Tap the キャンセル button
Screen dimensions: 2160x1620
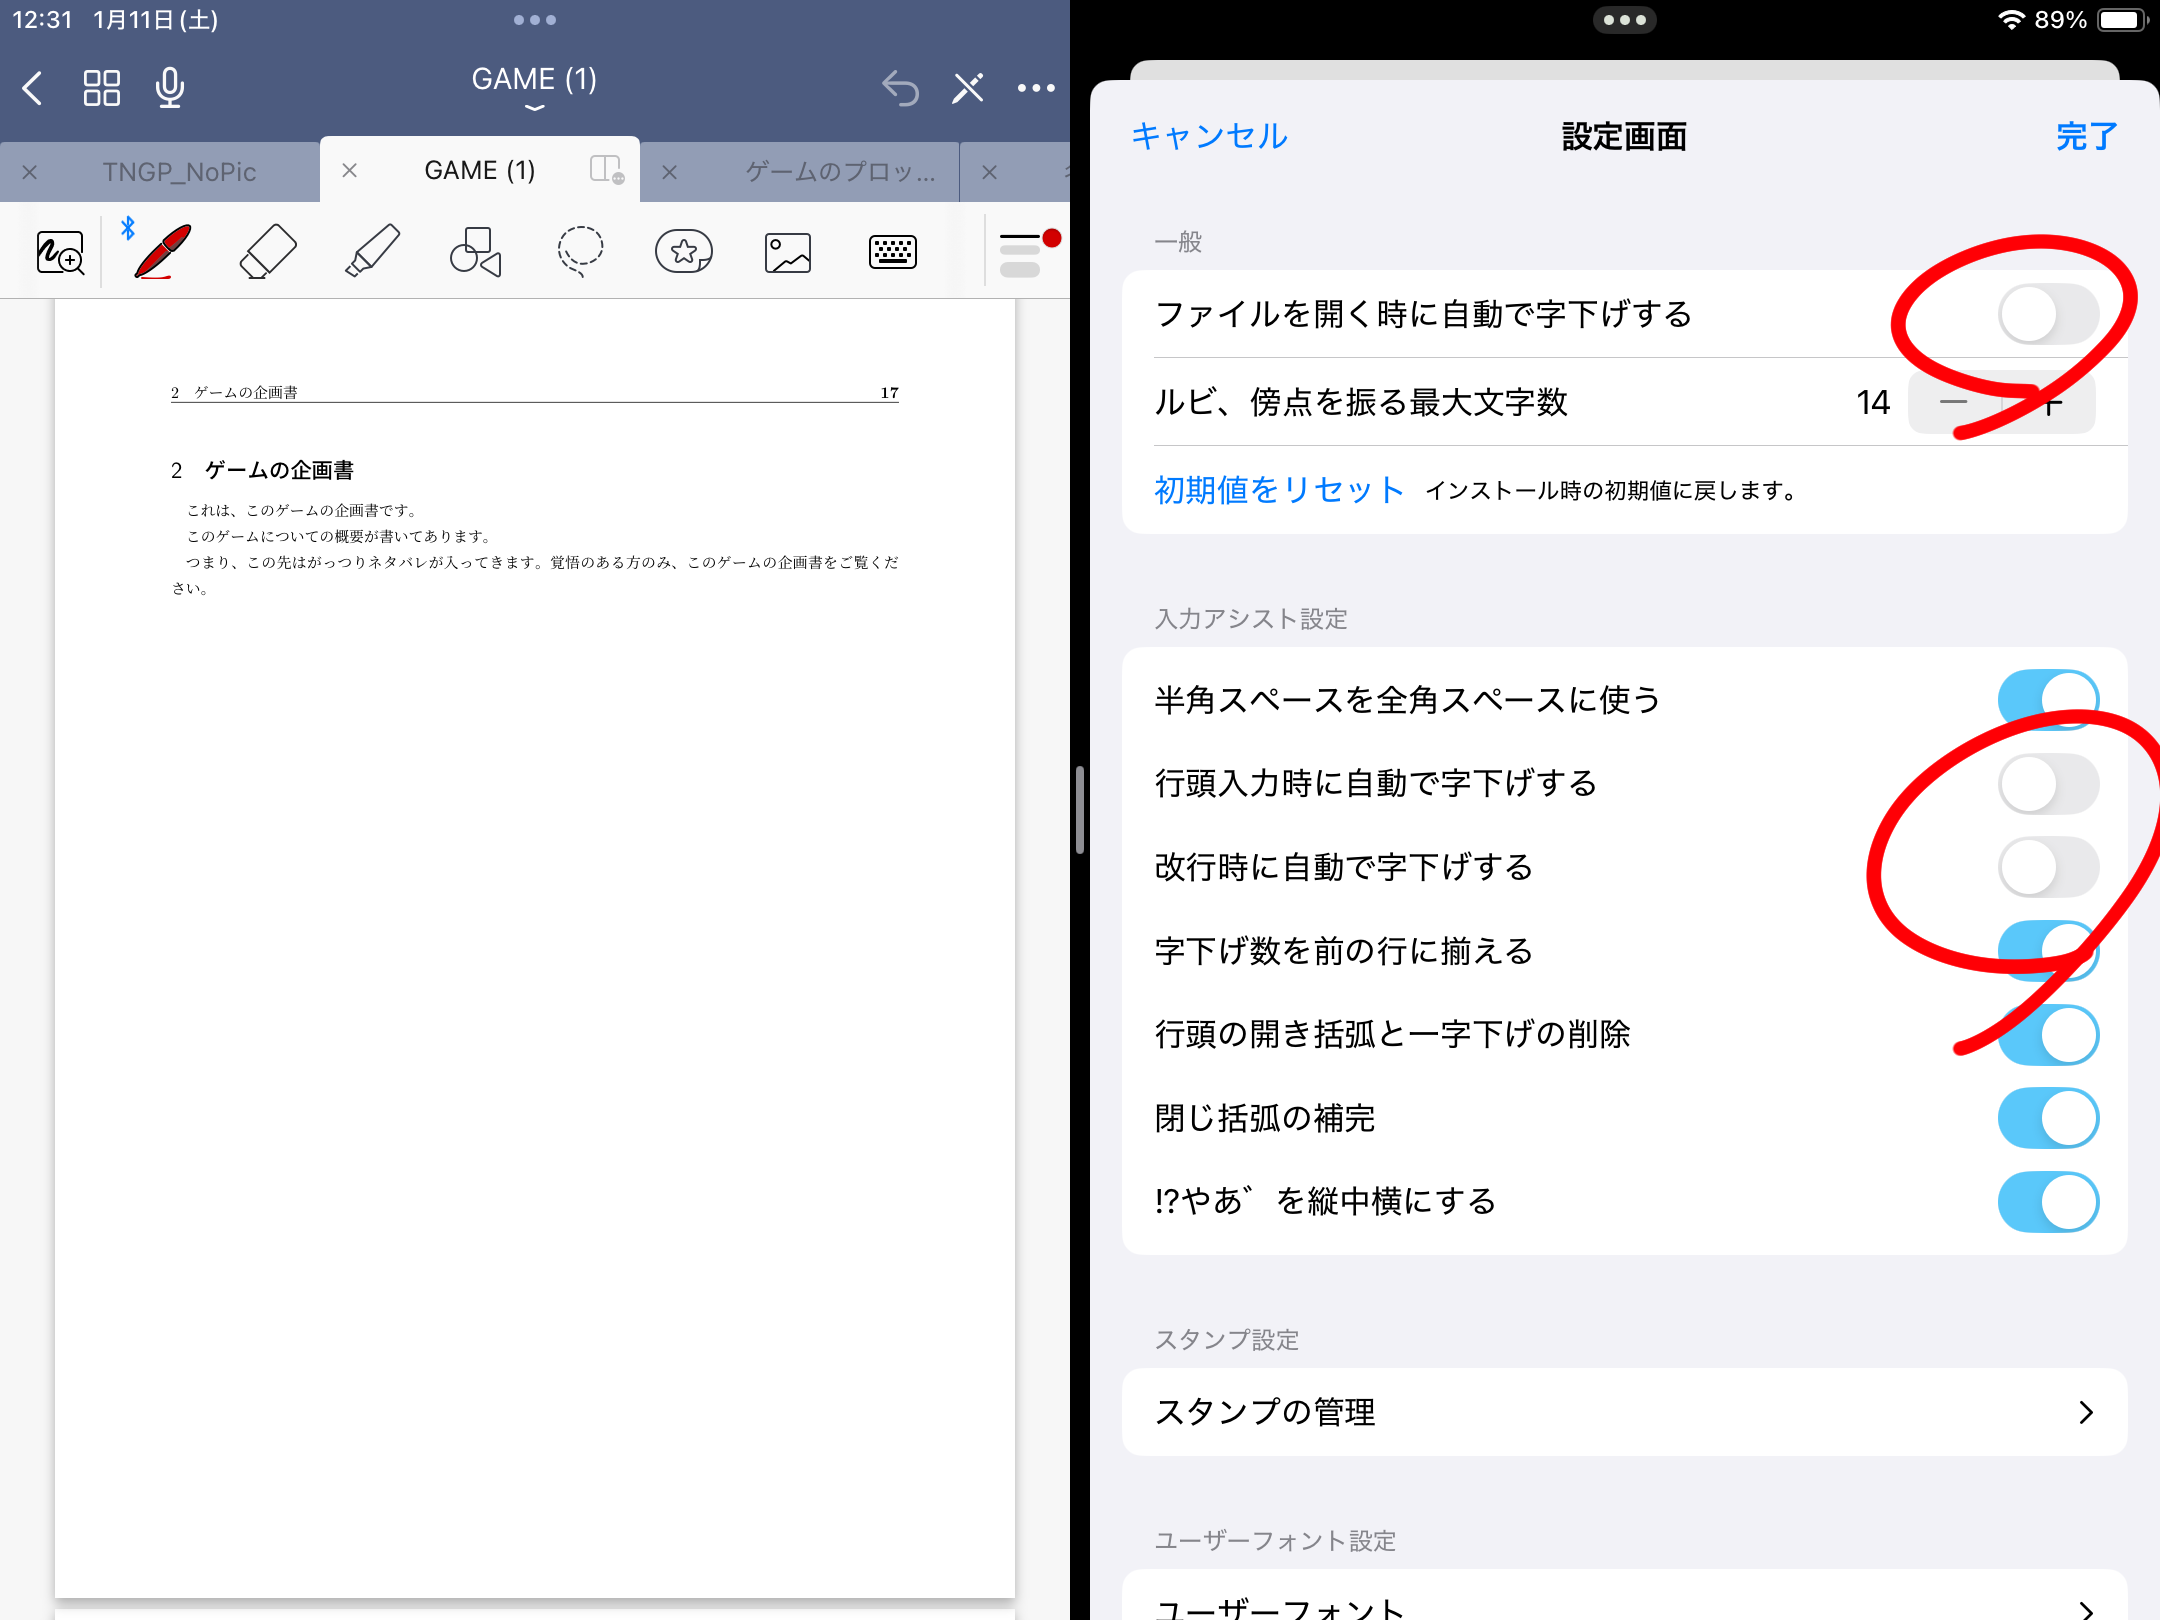[x=1209, y=136]
